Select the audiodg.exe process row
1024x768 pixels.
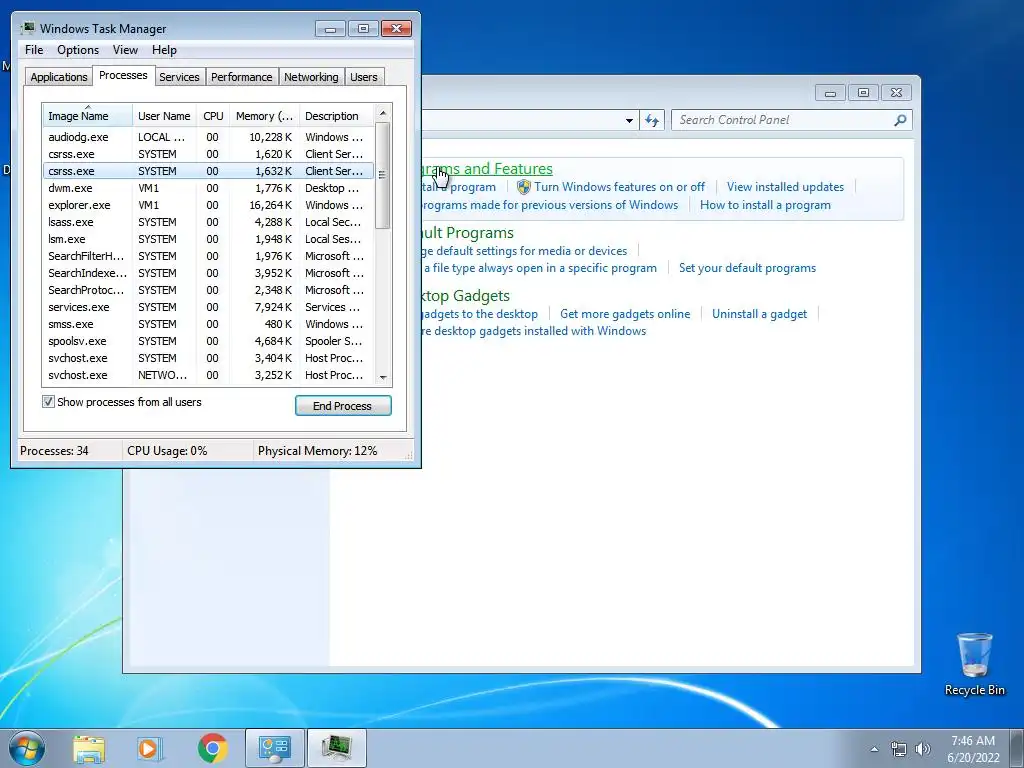pyautogui.click(x=208, y=137)
